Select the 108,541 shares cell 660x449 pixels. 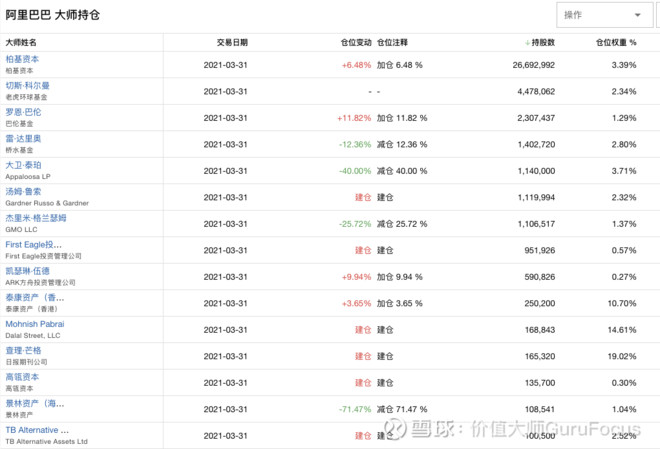click(x=540, y=410)
